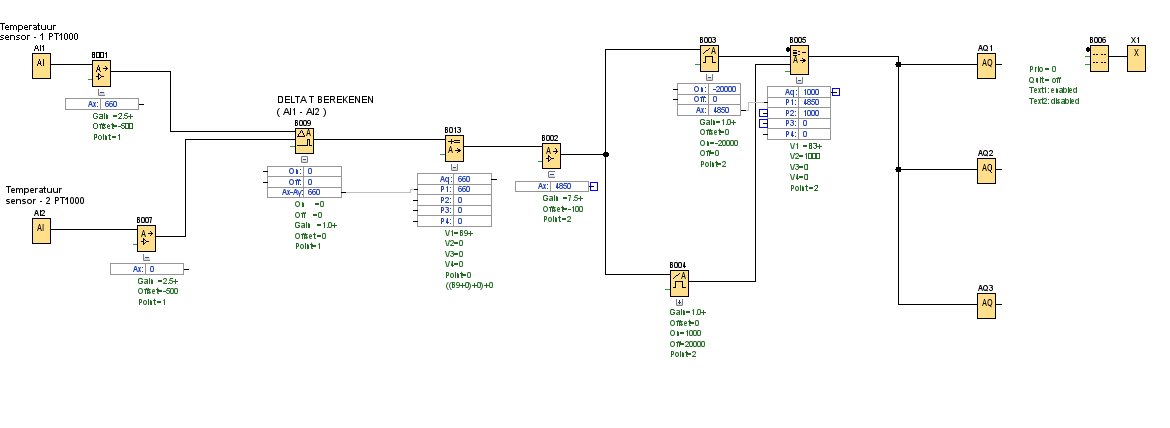The width and height of the screenshot is (1170, 428).
Task: Click the B004 threshold trigger block
Action: (679, 285)
